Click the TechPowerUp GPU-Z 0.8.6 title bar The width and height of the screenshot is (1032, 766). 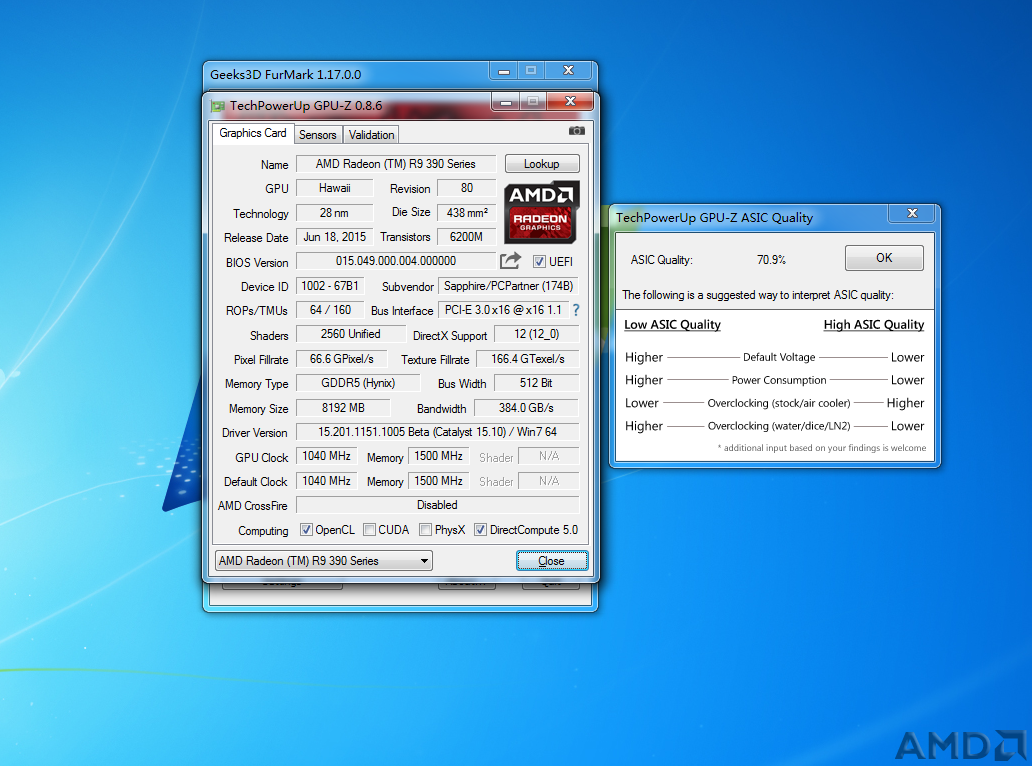[351, 105]
